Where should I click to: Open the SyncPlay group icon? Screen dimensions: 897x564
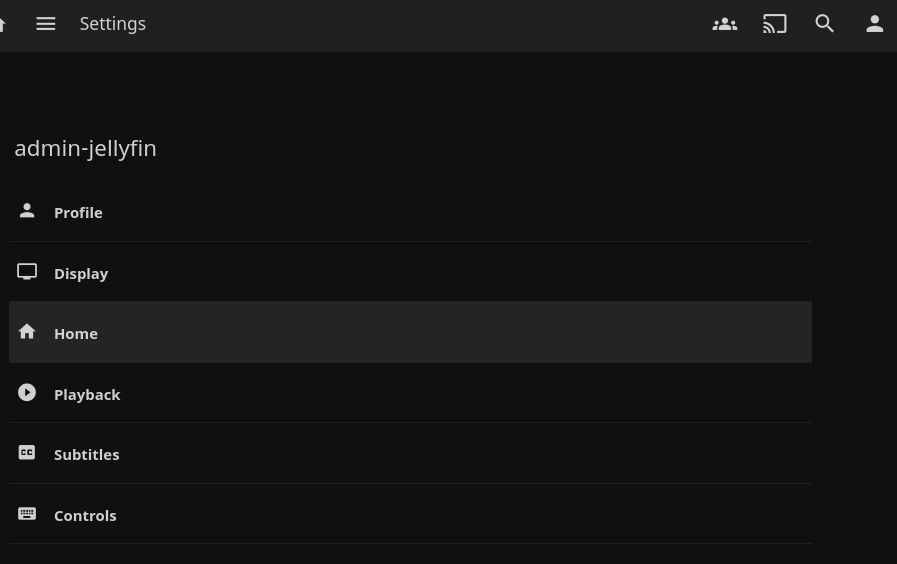tap(725, 24)
